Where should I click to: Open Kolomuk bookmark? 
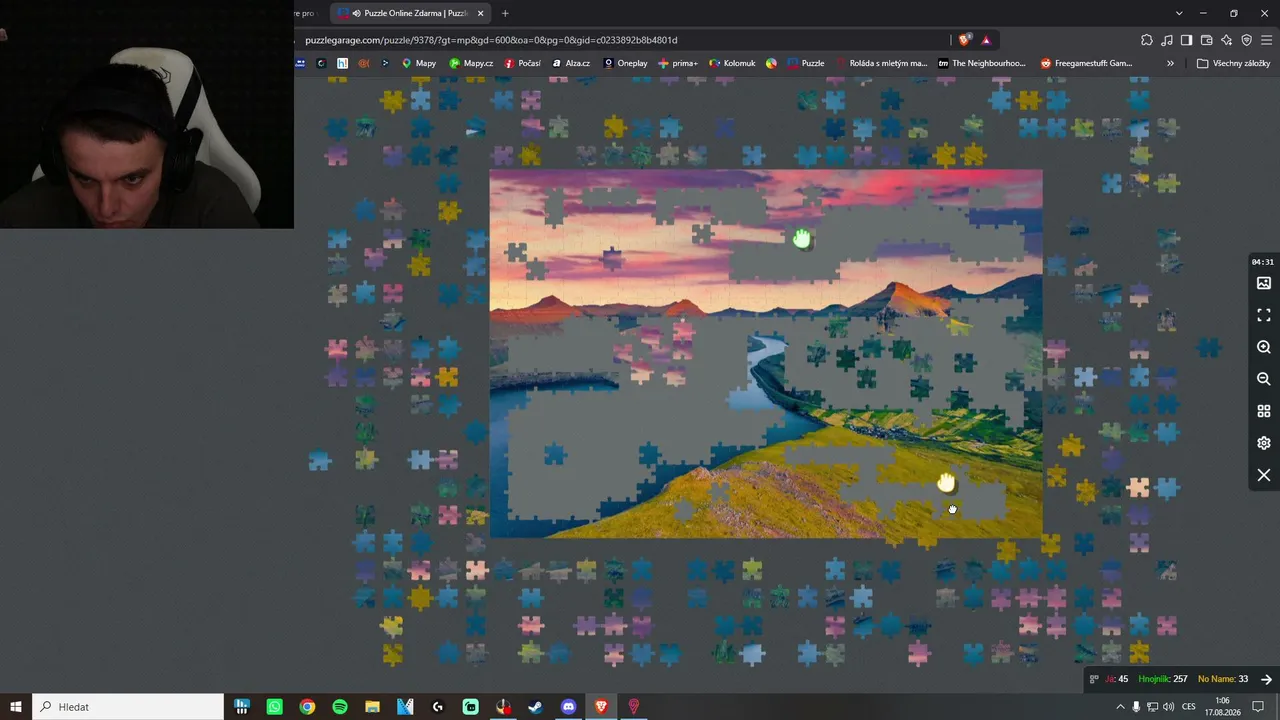732,63
